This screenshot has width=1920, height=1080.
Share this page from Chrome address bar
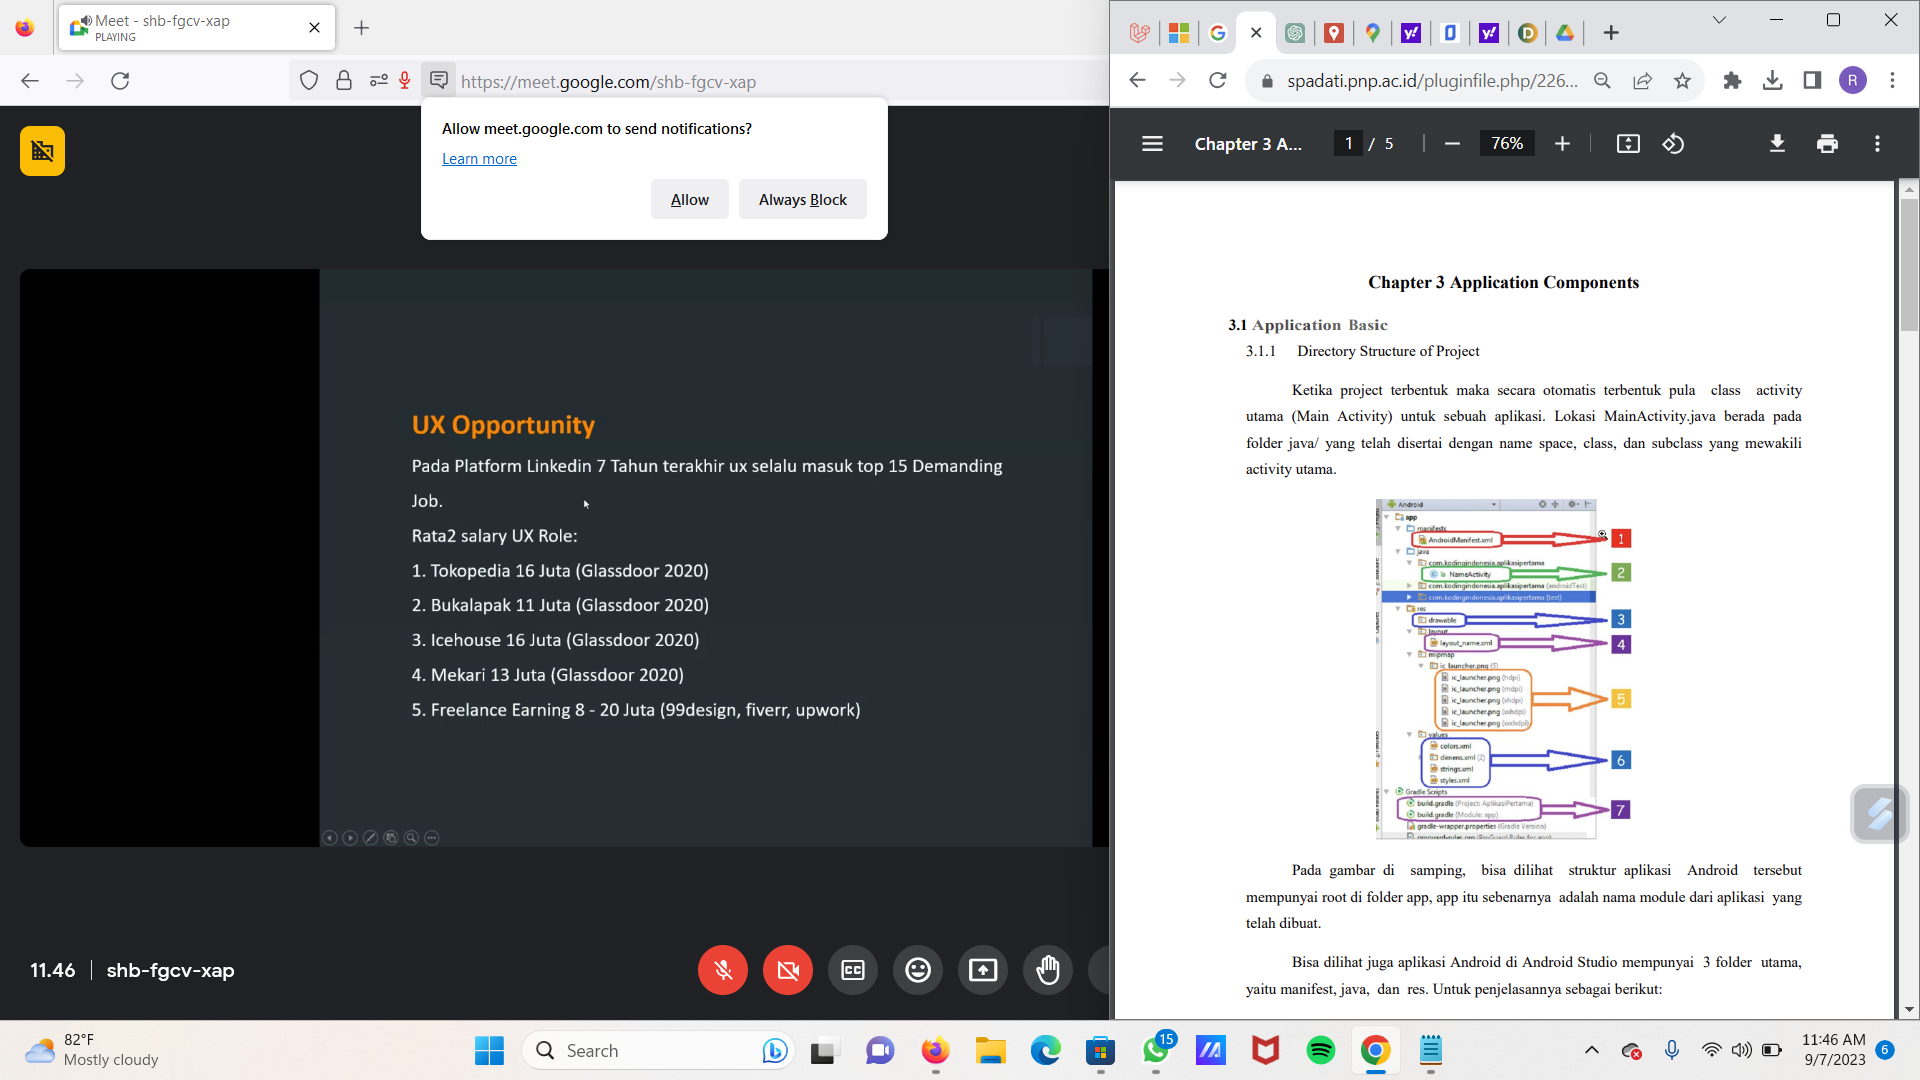[x=1642, y=81]
